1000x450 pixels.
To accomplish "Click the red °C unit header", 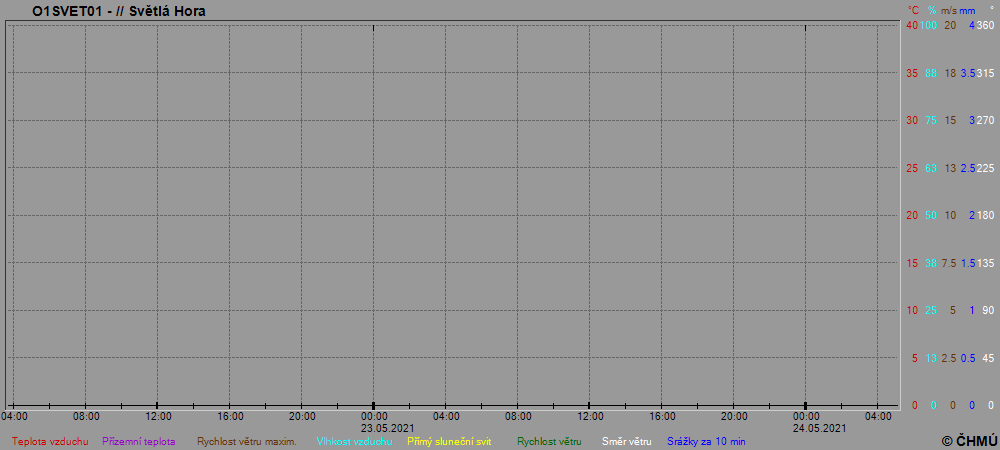I will 913,10.
